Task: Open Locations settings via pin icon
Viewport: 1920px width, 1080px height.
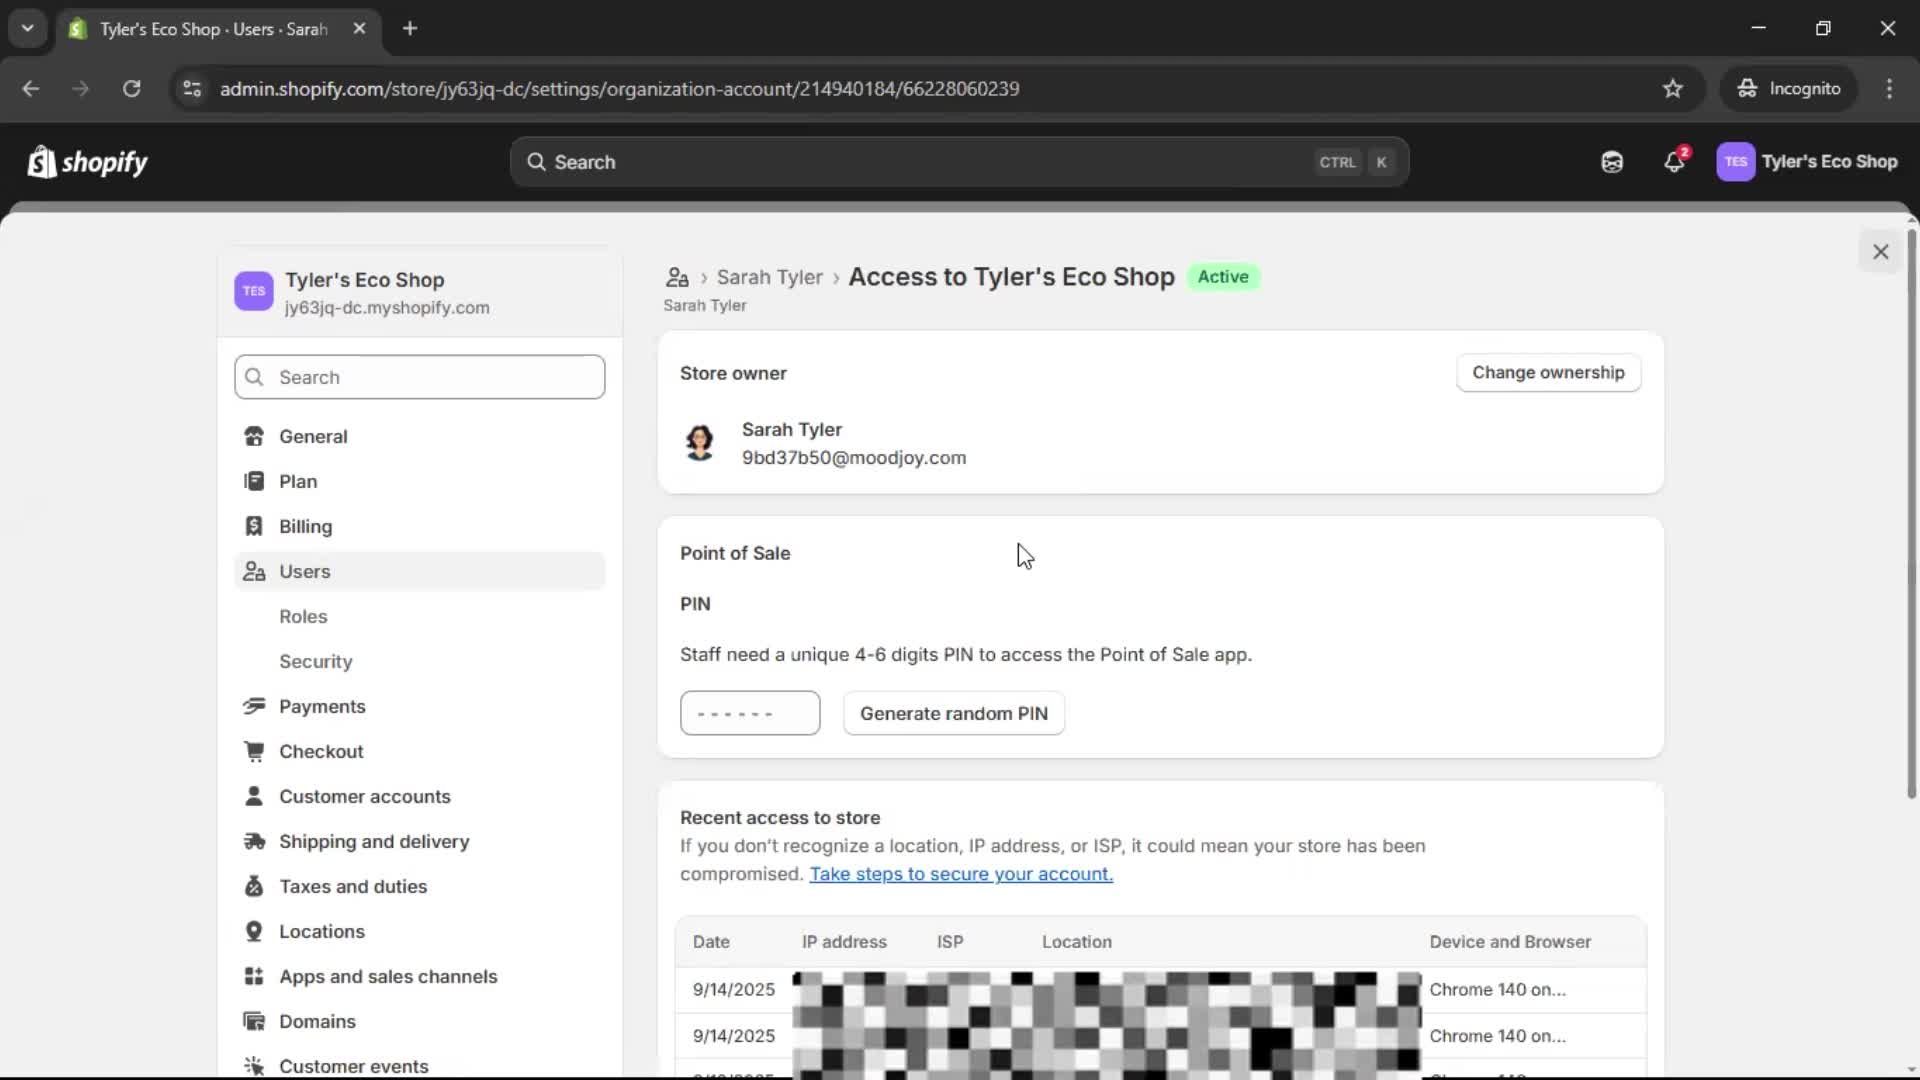Action: coord(255,931)
